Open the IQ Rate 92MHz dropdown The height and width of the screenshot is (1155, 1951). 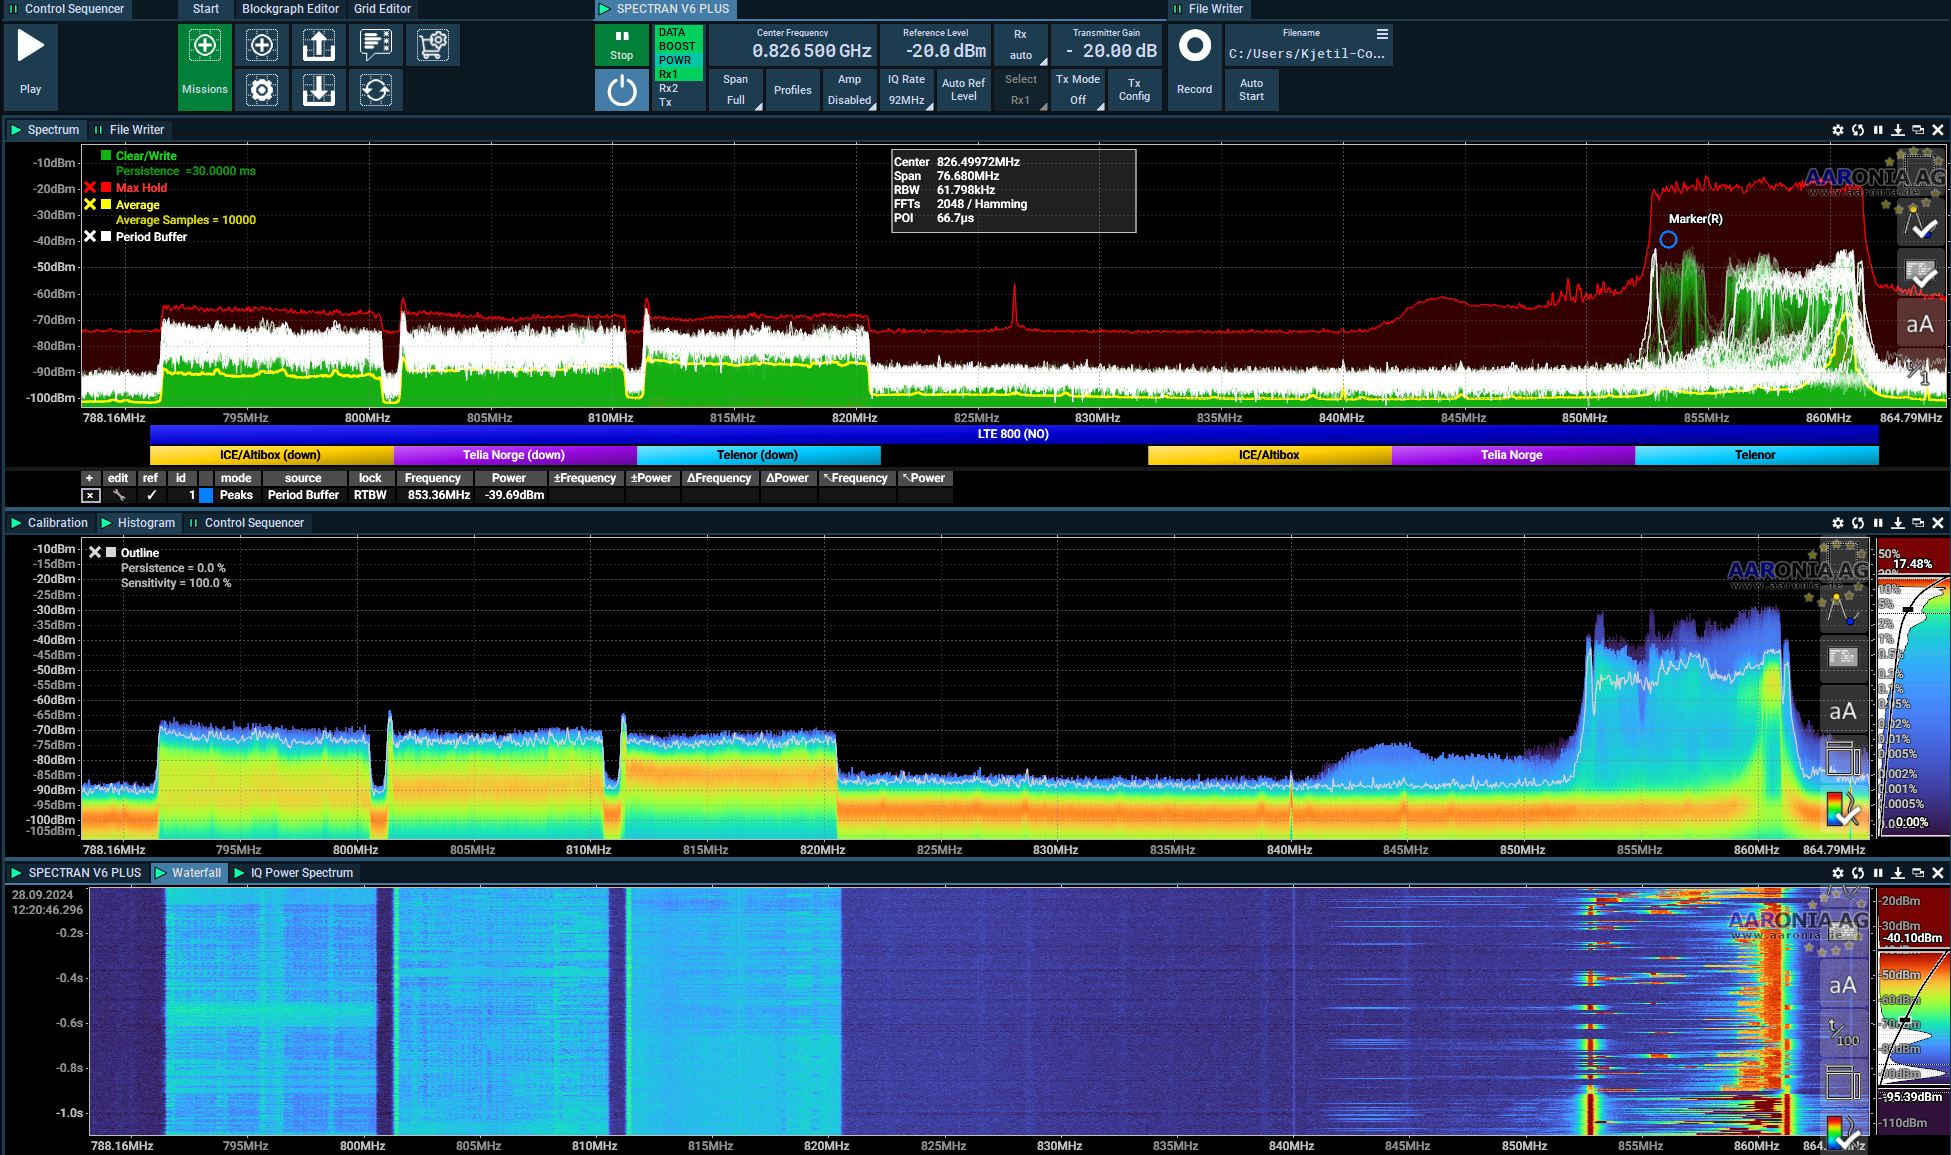click(907, 90)
